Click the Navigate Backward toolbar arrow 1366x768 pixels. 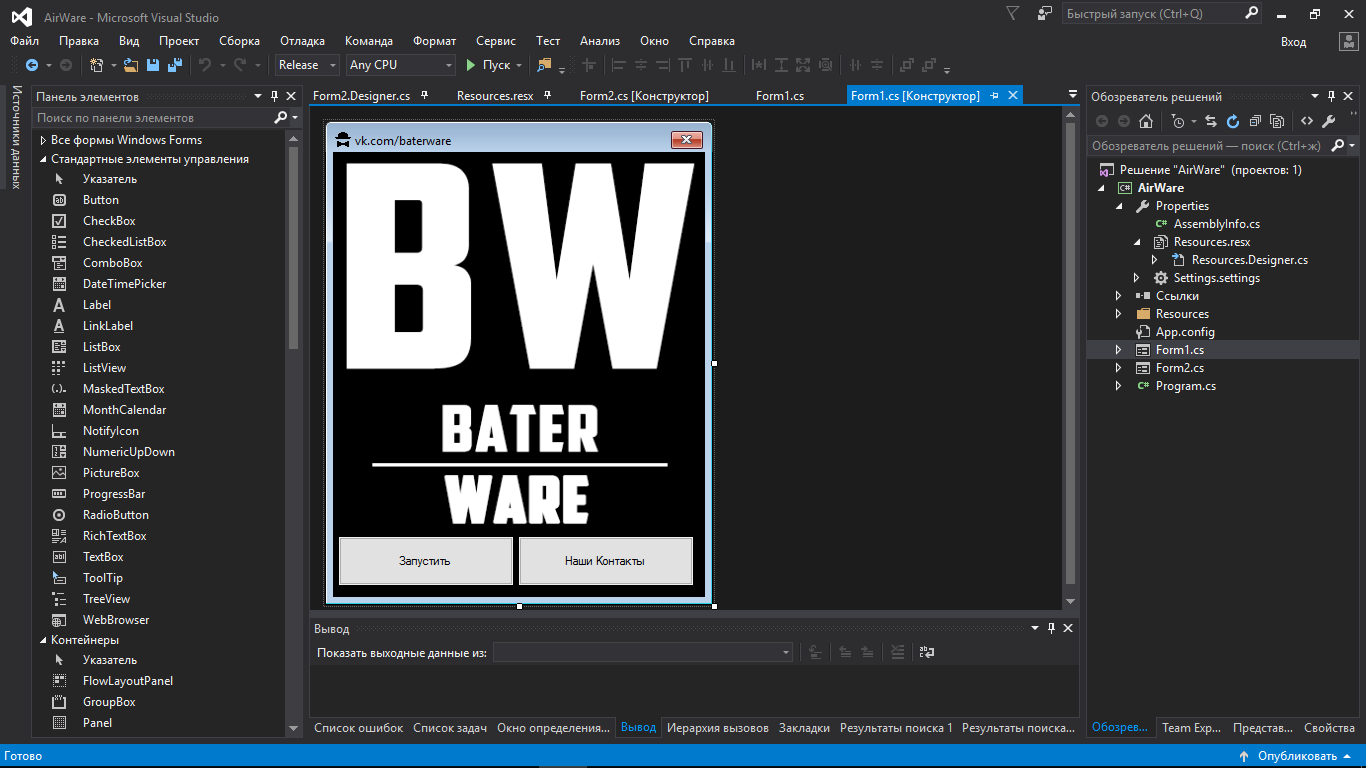click(x=32, y=65)
